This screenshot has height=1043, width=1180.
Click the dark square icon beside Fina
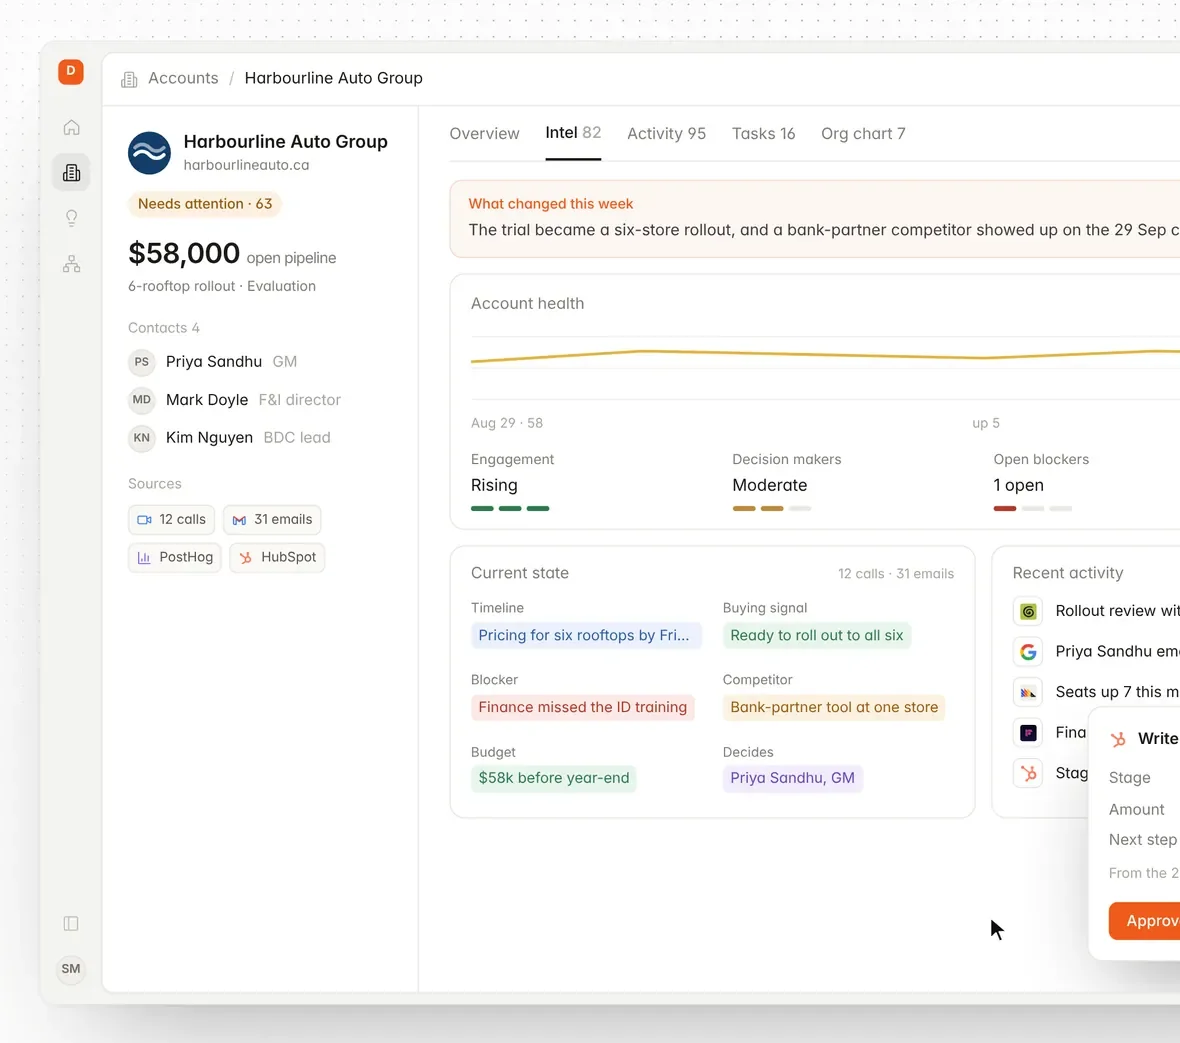point(1028,733)
